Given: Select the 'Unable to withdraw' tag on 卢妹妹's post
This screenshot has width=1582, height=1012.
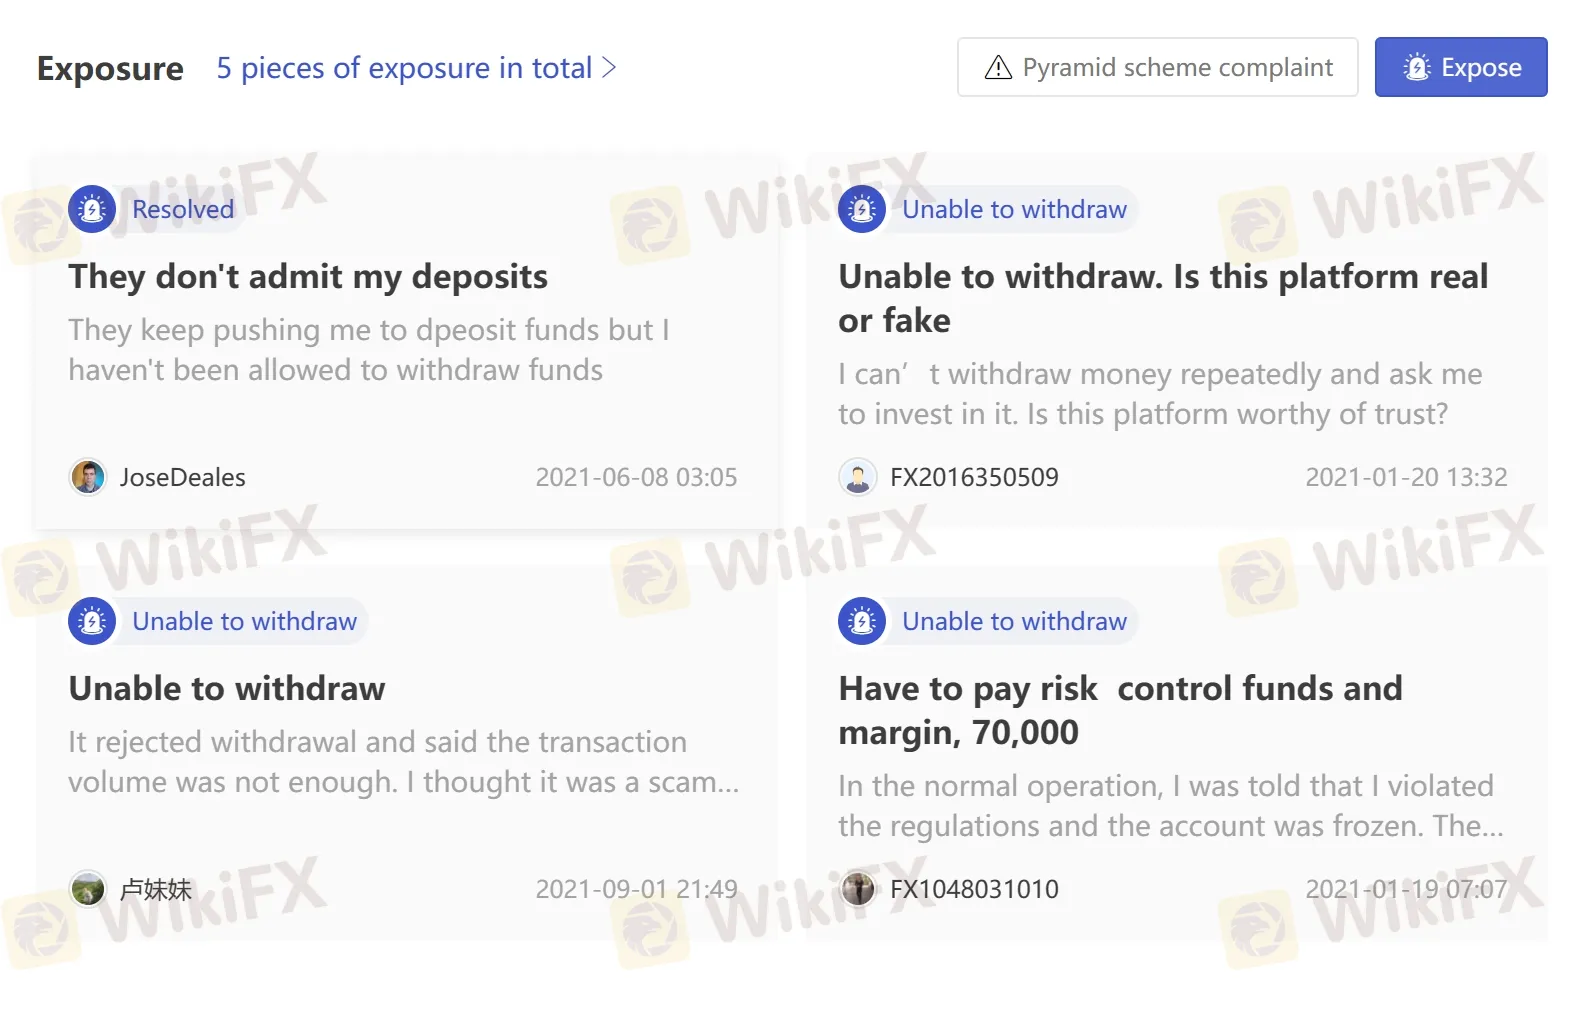Looking at the screenshot, I should click(244, 621).
